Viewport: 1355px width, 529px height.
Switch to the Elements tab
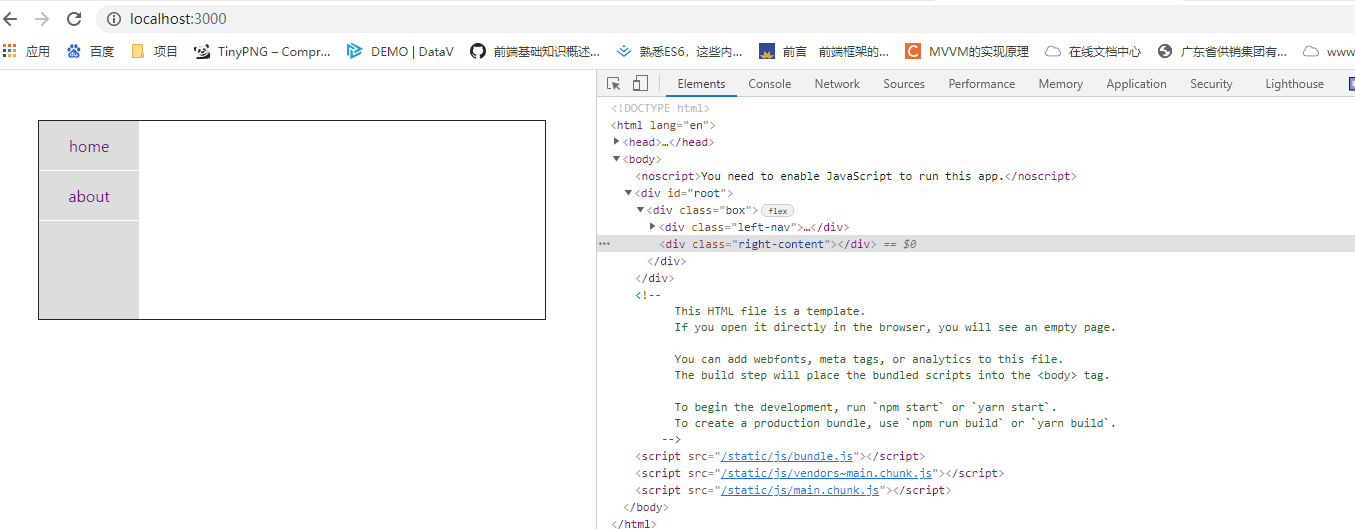point(701,84)
